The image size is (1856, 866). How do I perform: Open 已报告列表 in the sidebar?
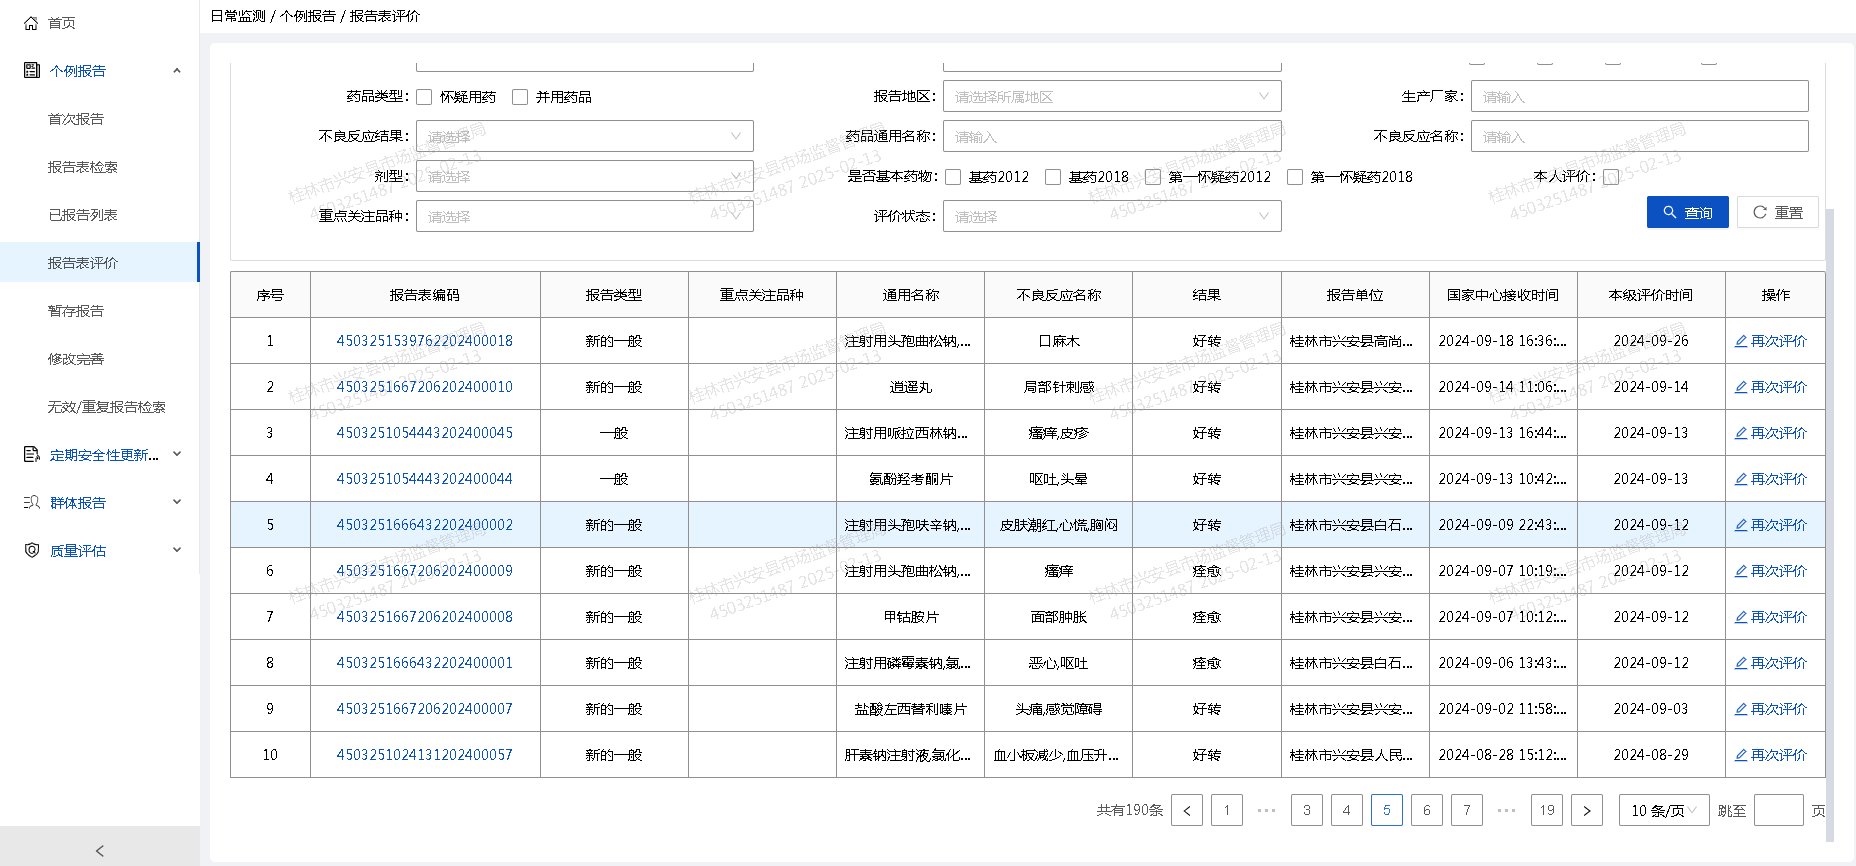(x=83, y=215)
